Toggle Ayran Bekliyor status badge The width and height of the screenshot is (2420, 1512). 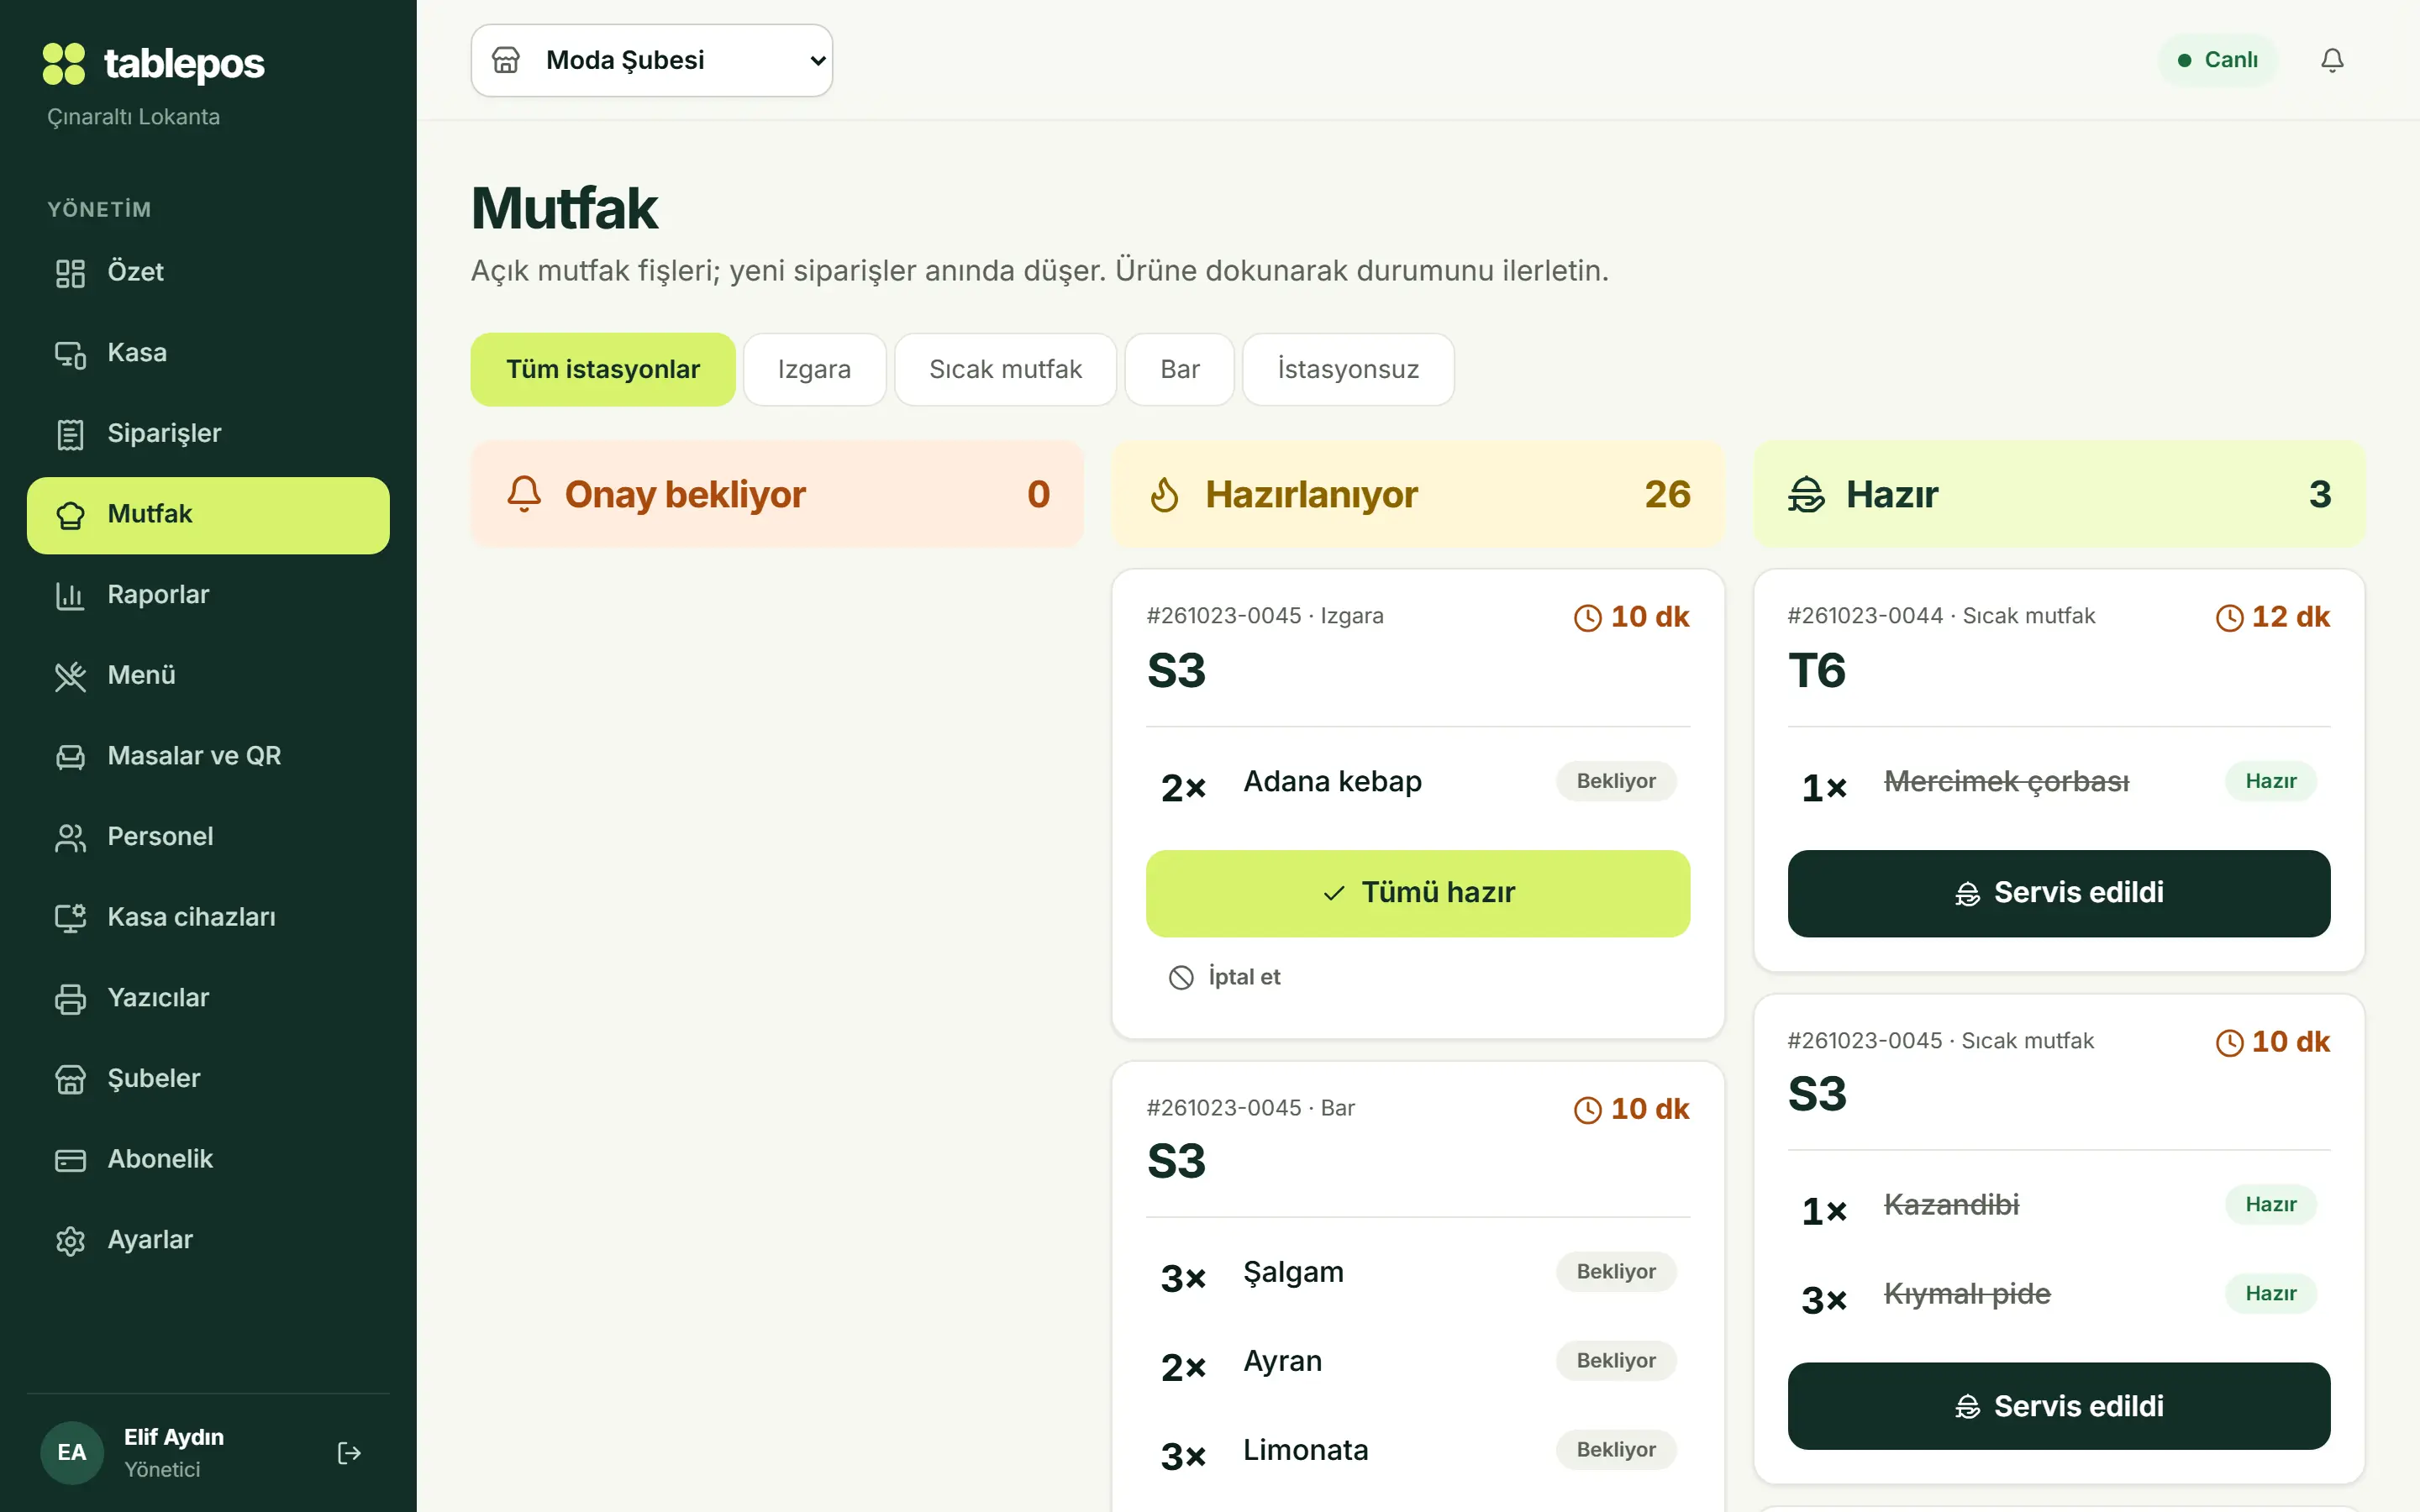click(x=1616, y=1361)
